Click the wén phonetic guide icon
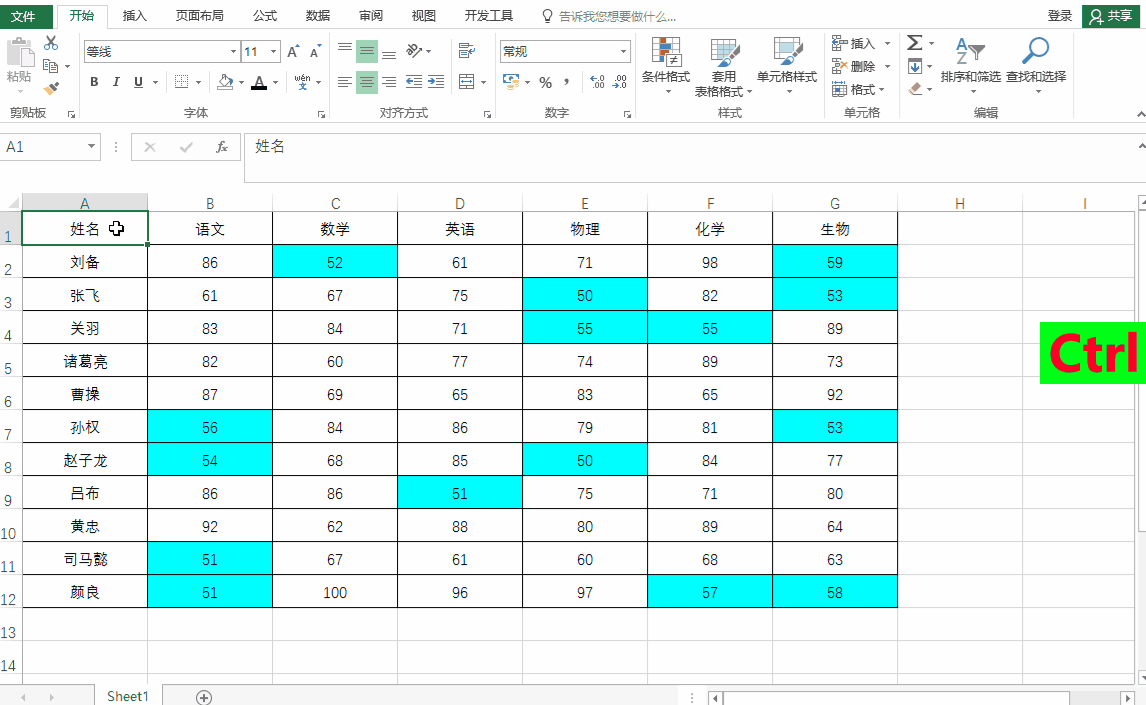Viewport: 1146px width, 705px height. (x=303, y=83)
